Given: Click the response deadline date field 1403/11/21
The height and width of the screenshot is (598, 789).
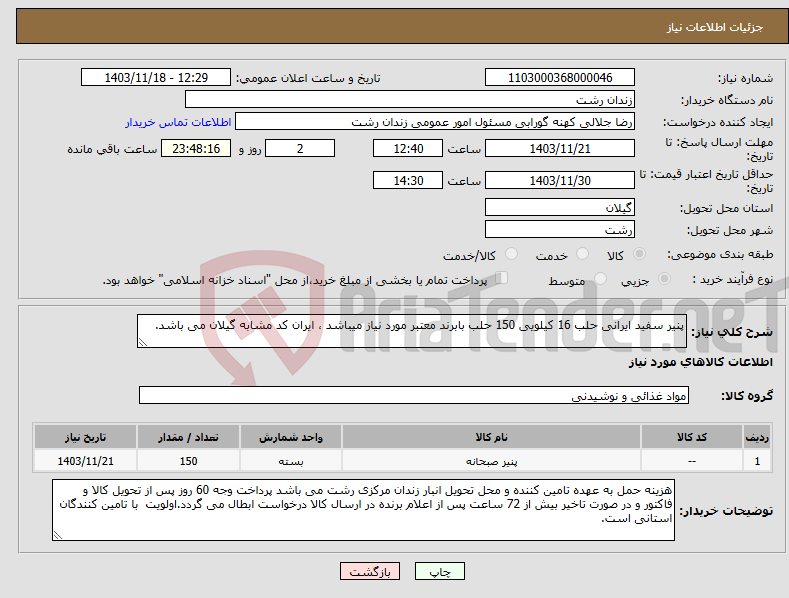Looking at the screenshot, I should click(x=560, y=148).
